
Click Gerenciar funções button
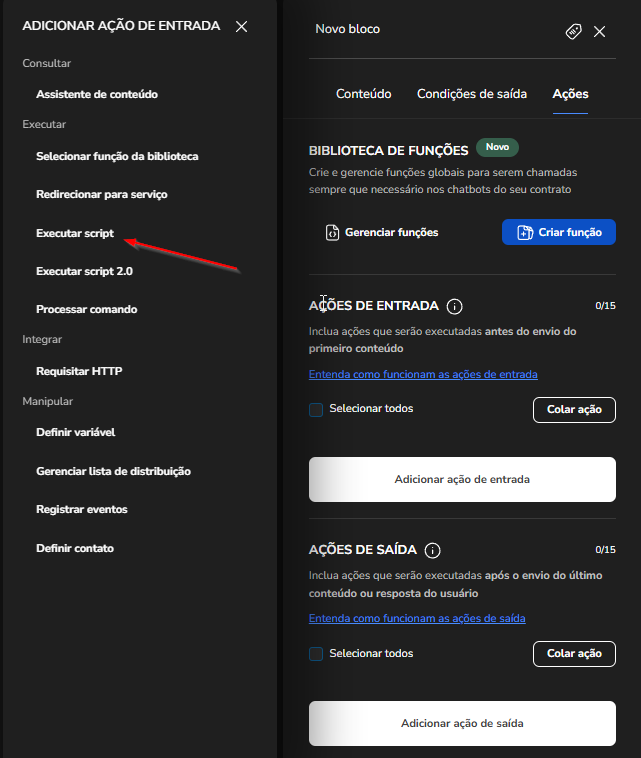coord(382,233)
